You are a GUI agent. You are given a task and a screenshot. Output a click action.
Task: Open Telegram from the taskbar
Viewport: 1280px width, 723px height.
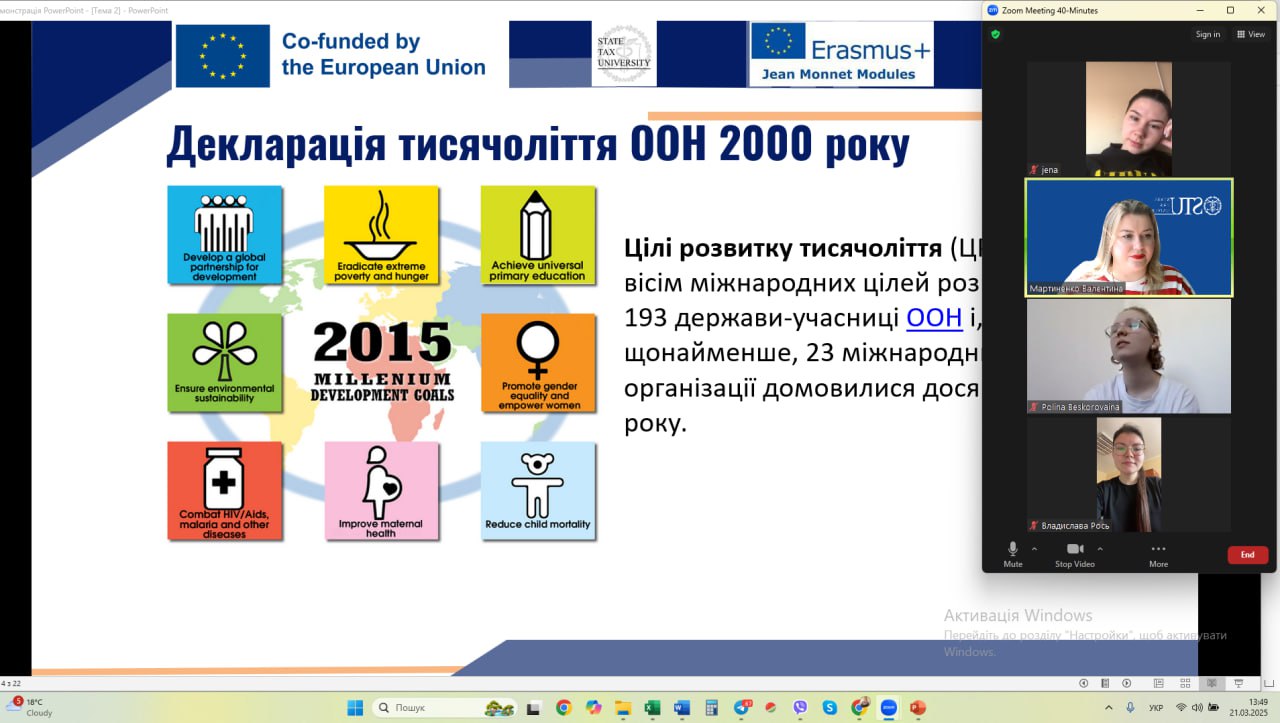742,708
